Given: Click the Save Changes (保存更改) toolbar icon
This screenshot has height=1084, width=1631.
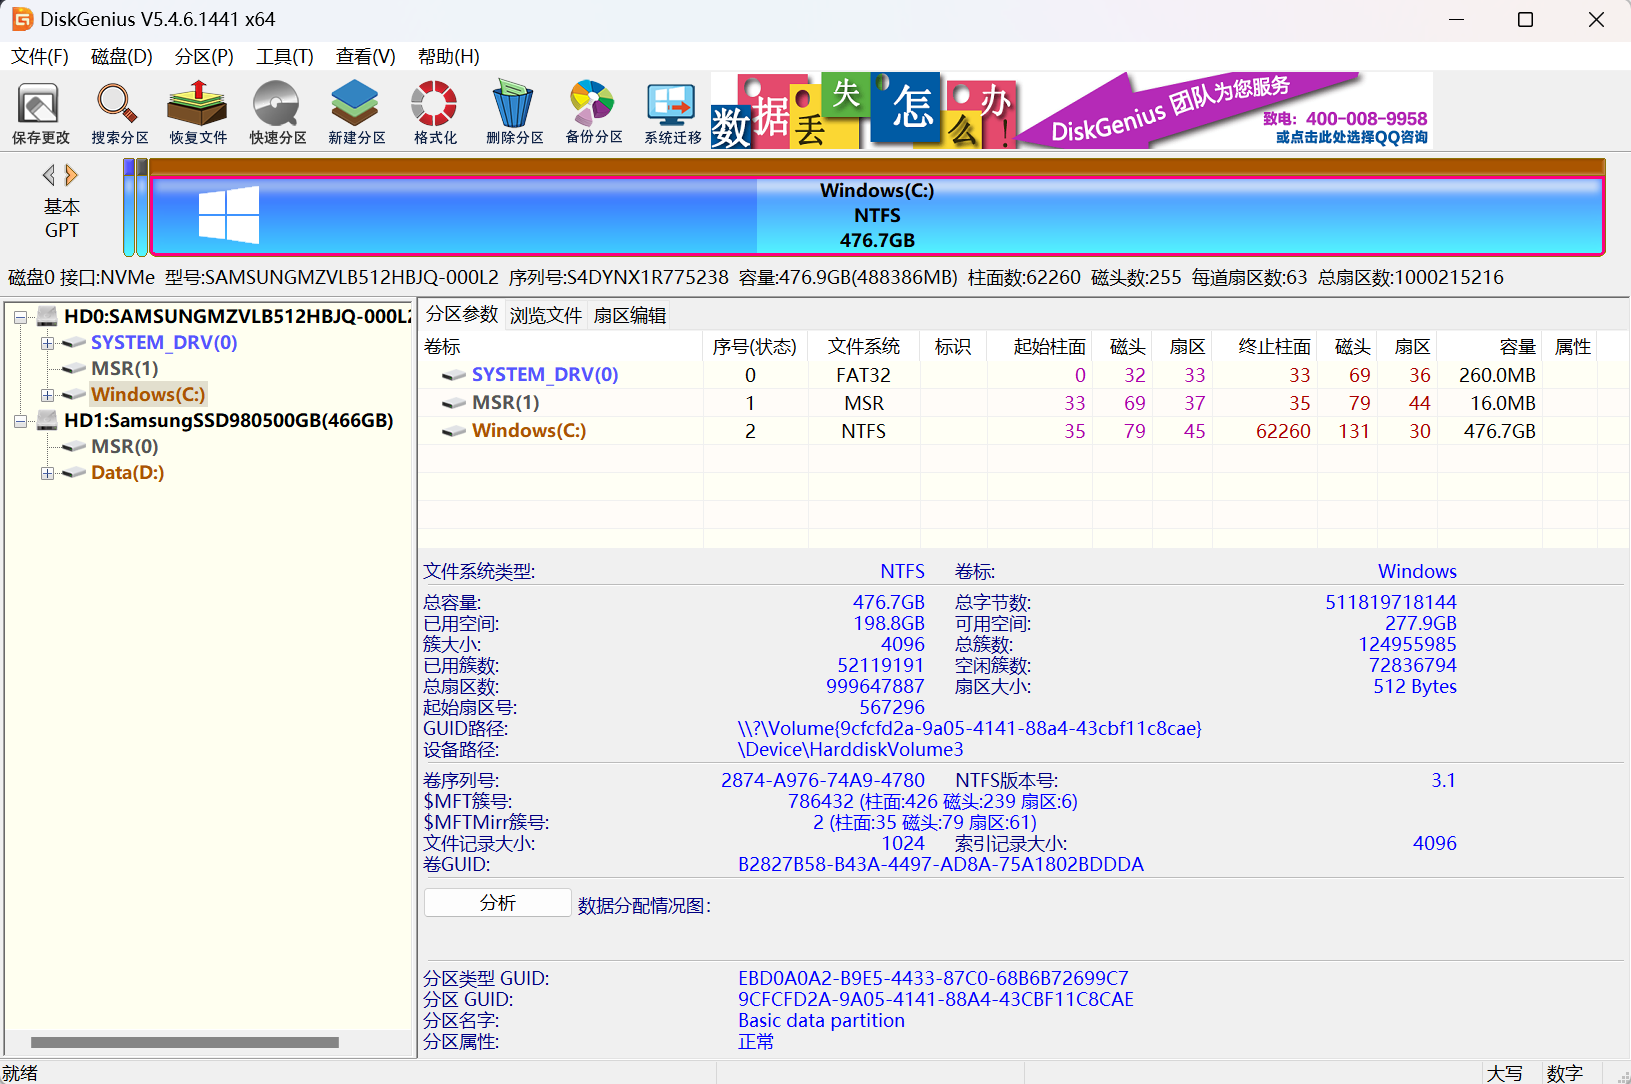Looking at the screenshot, I should click(40, 112).
